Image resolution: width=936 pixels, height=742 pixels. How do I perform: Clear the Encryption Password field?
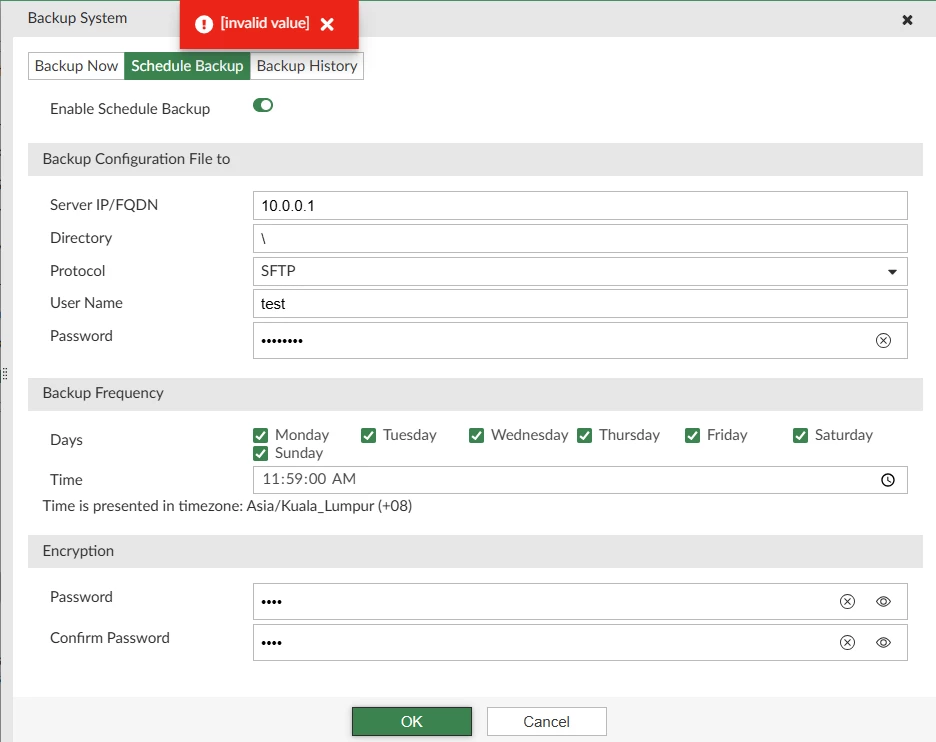847,601
